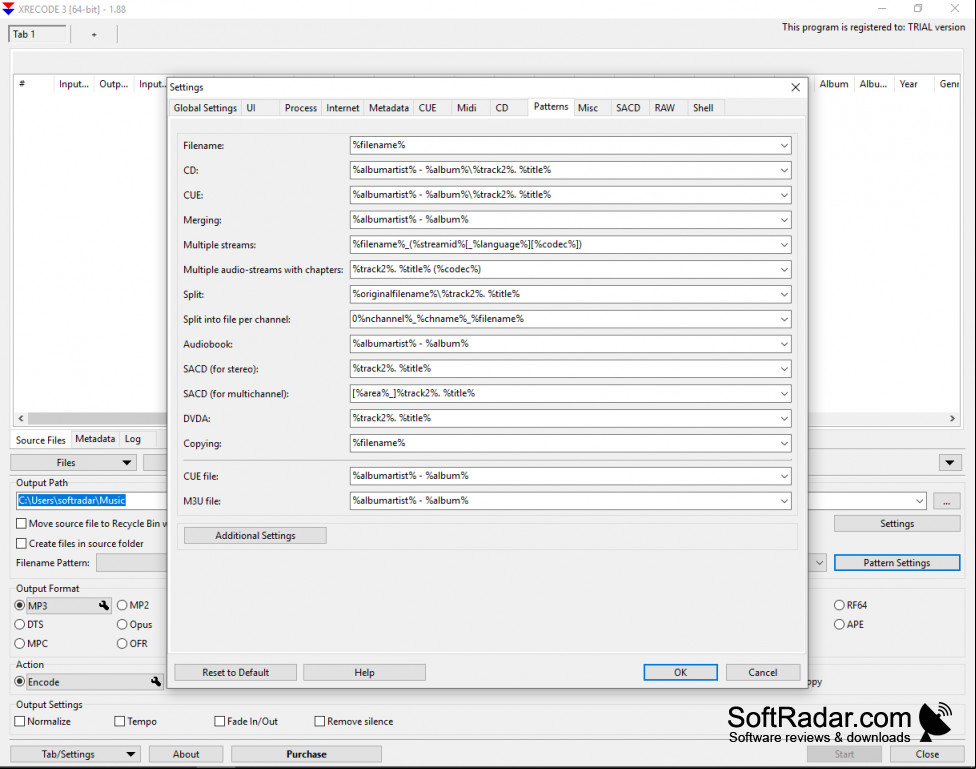Expand Multiple streams pattern dropdown
This screenshot has height=769, width=976.
point(784,245)
